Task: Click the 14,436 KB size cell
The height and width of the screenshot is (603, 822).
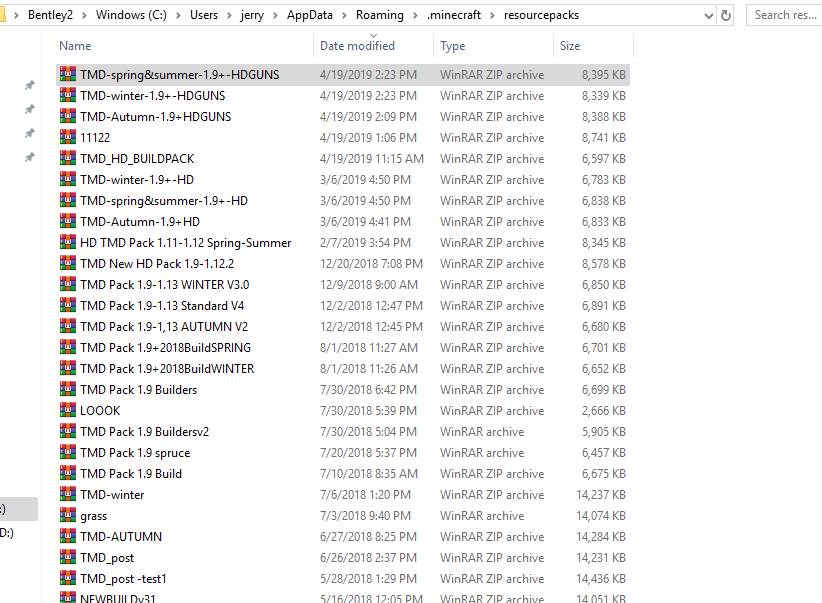Action: click(601, 578)
